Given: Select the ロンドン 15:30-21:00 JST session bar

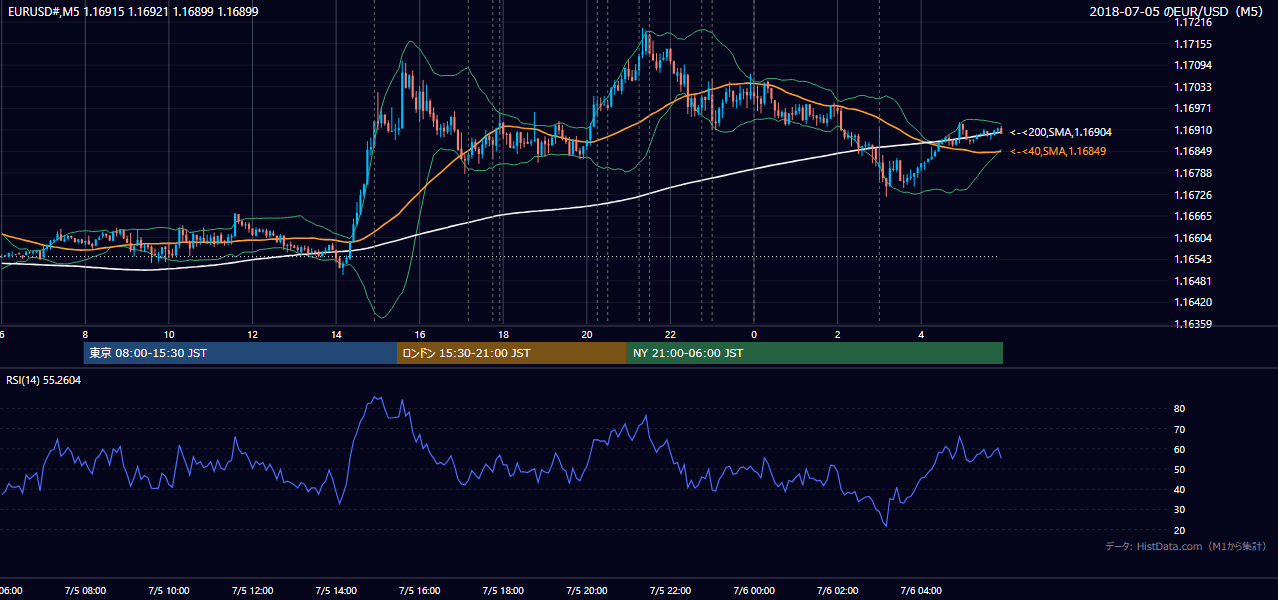Looking at the screenshot, I should tap(512, 353).
